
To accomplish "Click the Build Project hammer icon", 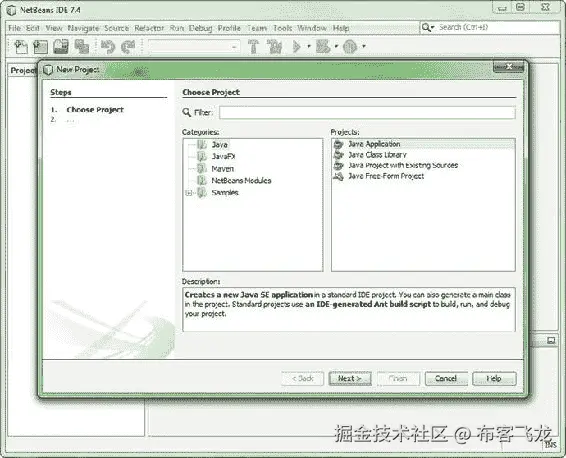I will 253,47.
